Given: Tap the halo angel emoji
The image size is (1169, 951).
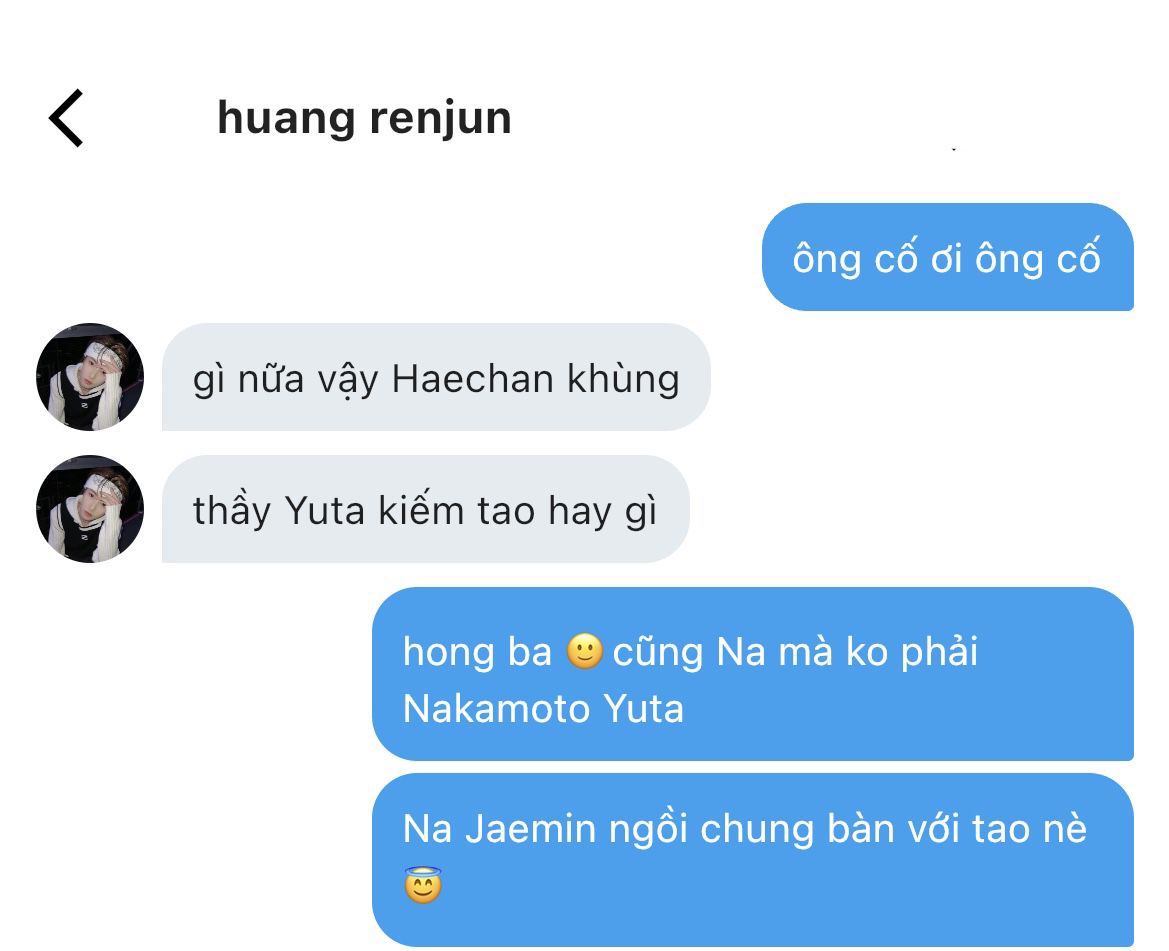Looking at the screenshot, I should (423, 885).
